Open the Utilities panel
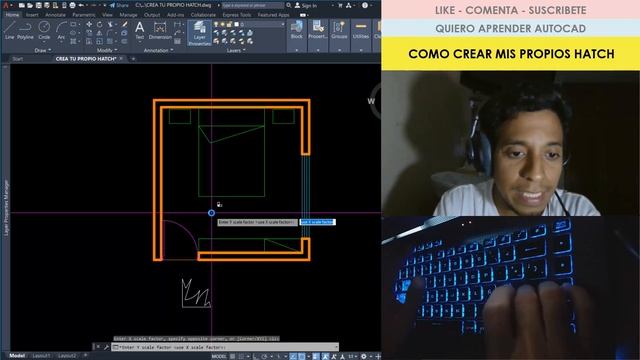Image resolution: width=640 pixels, height=360 pixels. 361,30
